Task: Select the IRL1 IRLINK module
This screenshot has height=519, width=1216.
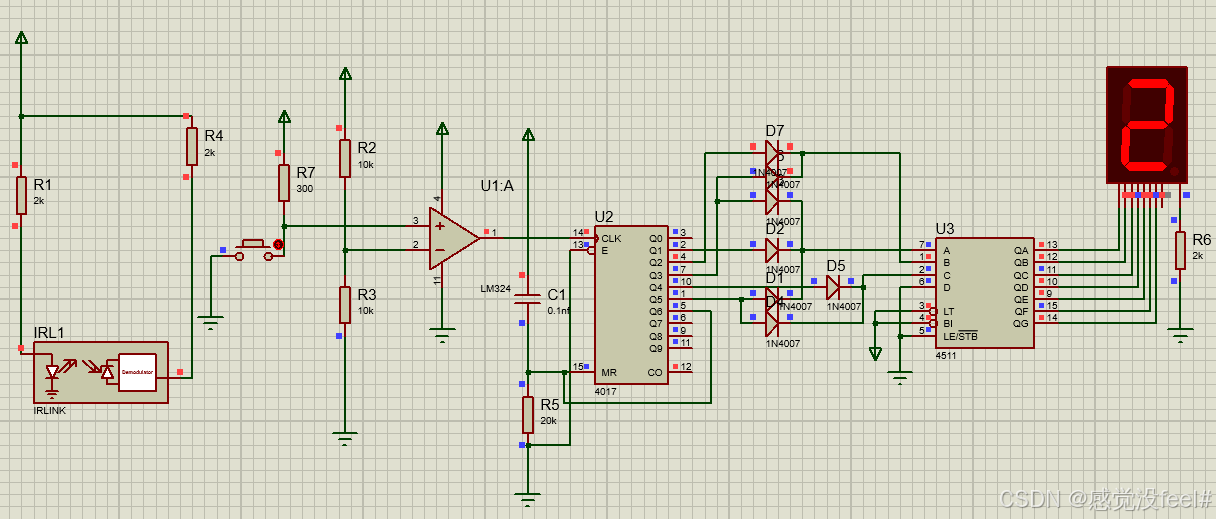Action: 100,373
